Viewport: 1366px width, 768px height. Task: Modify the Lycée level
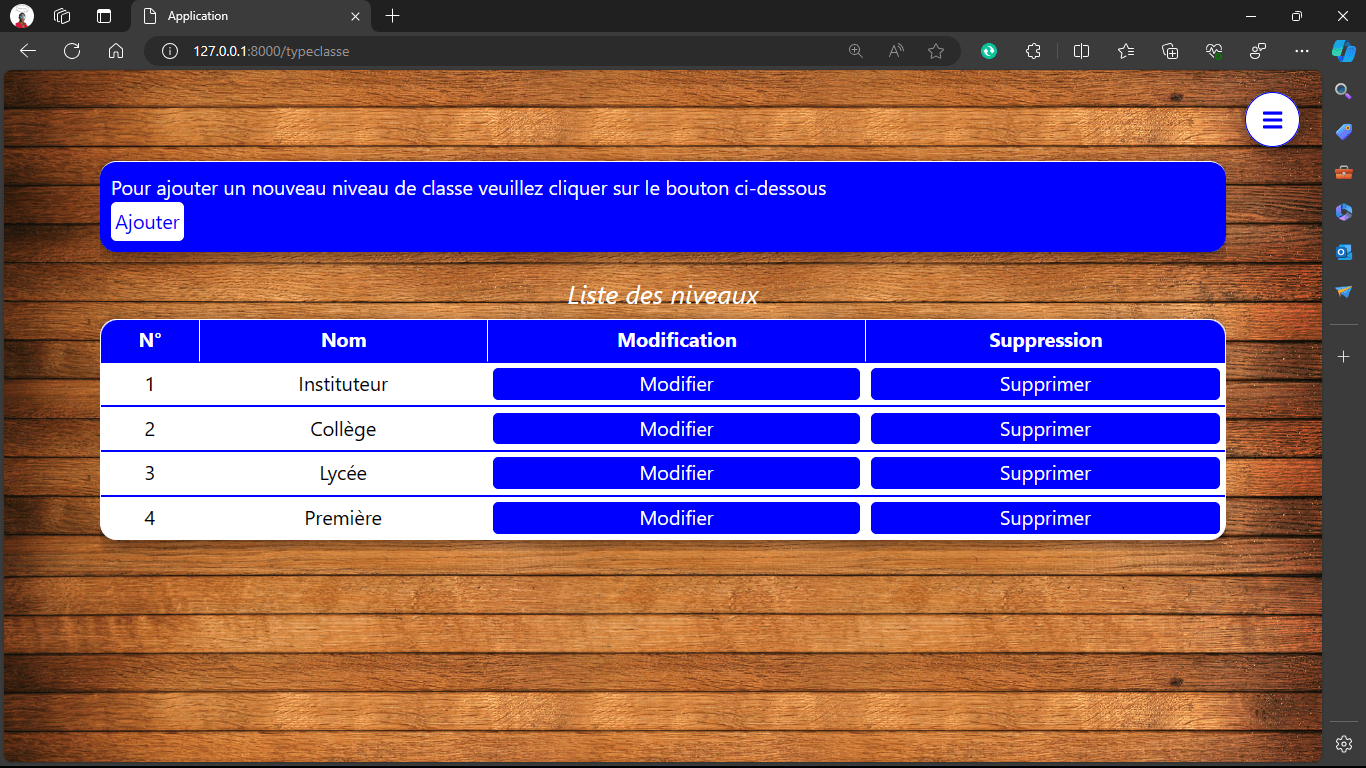(x=676, y=473)
